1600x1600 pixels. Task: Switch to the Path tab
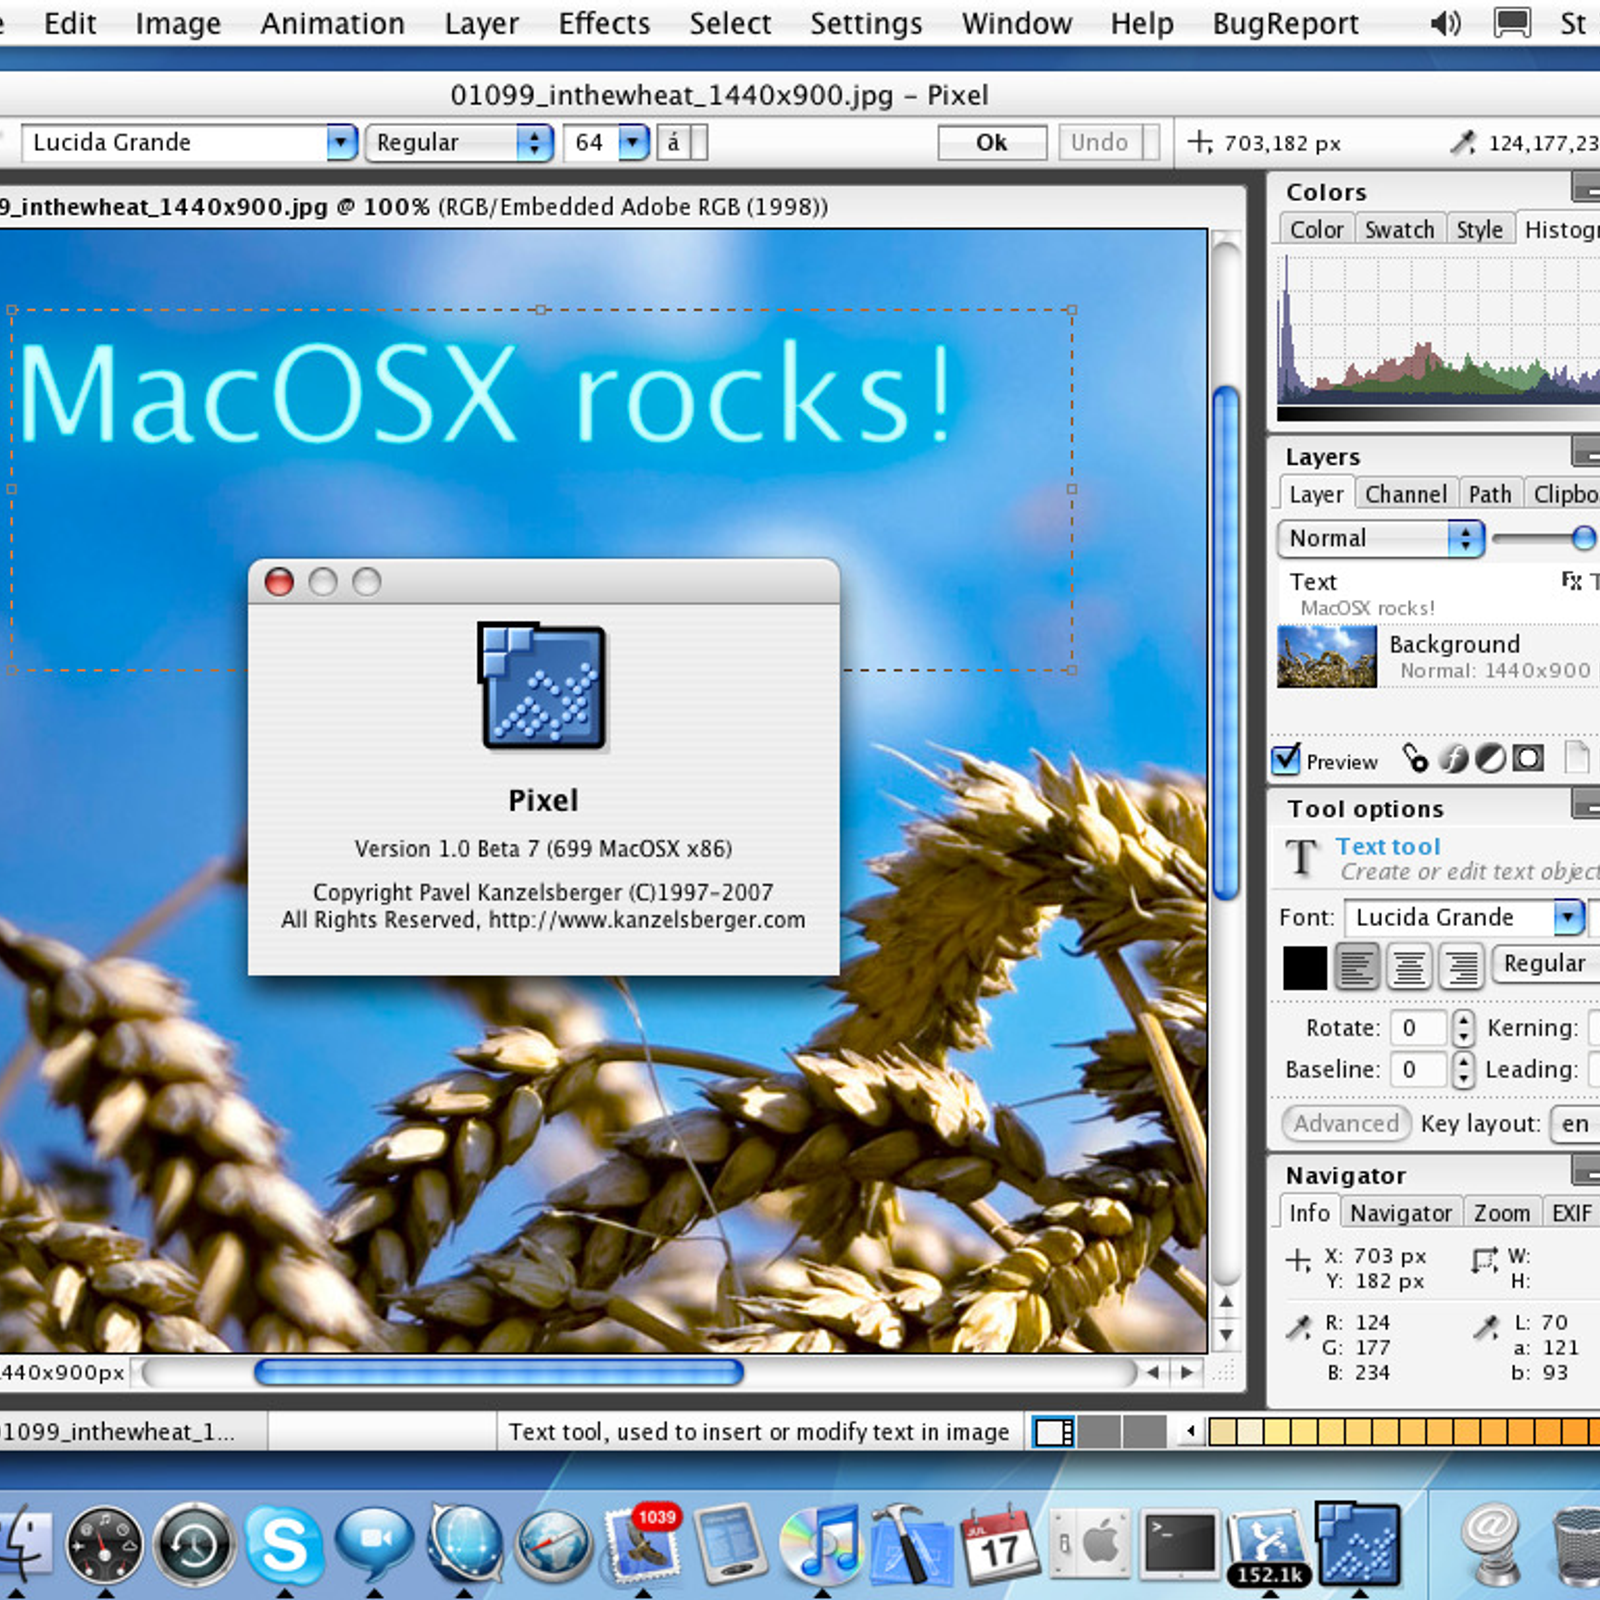click(1490, 494)
